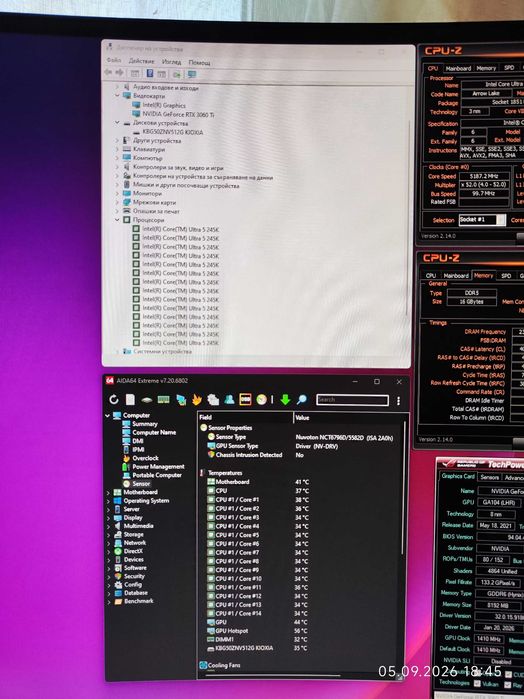Click the GA104 (LHR) GPU field in GPU-Z
The height and width of the screenshot is (699, 524).
(x=499, y=502)
